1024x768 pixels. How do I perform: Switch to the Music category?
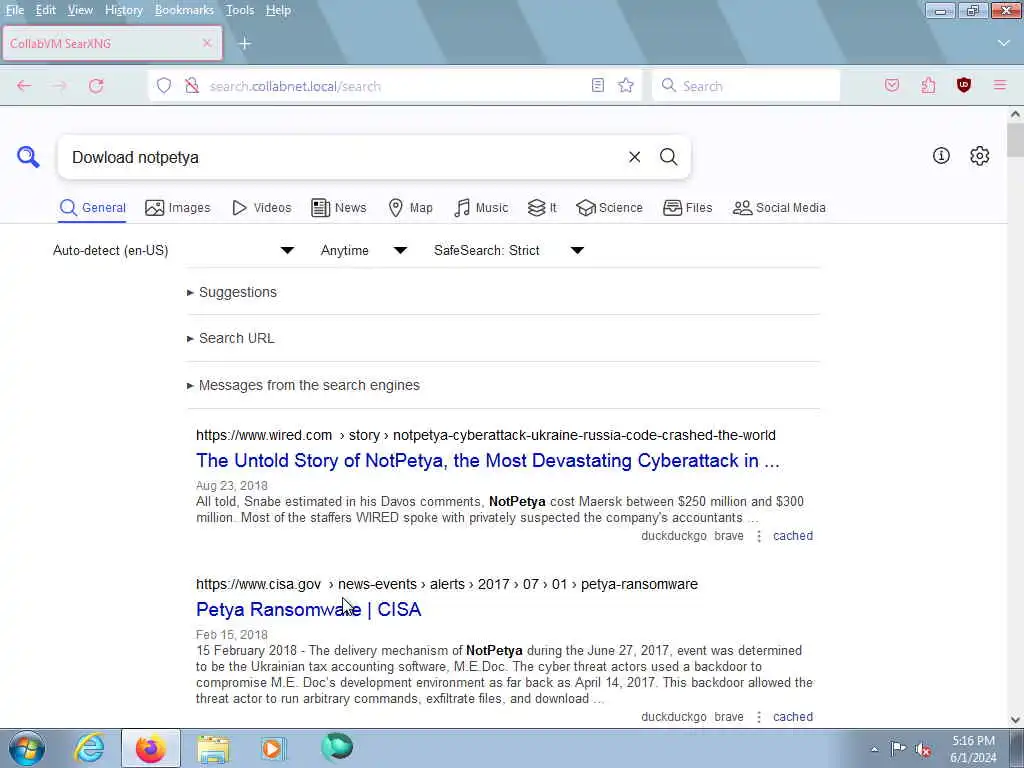click(481, 208)
